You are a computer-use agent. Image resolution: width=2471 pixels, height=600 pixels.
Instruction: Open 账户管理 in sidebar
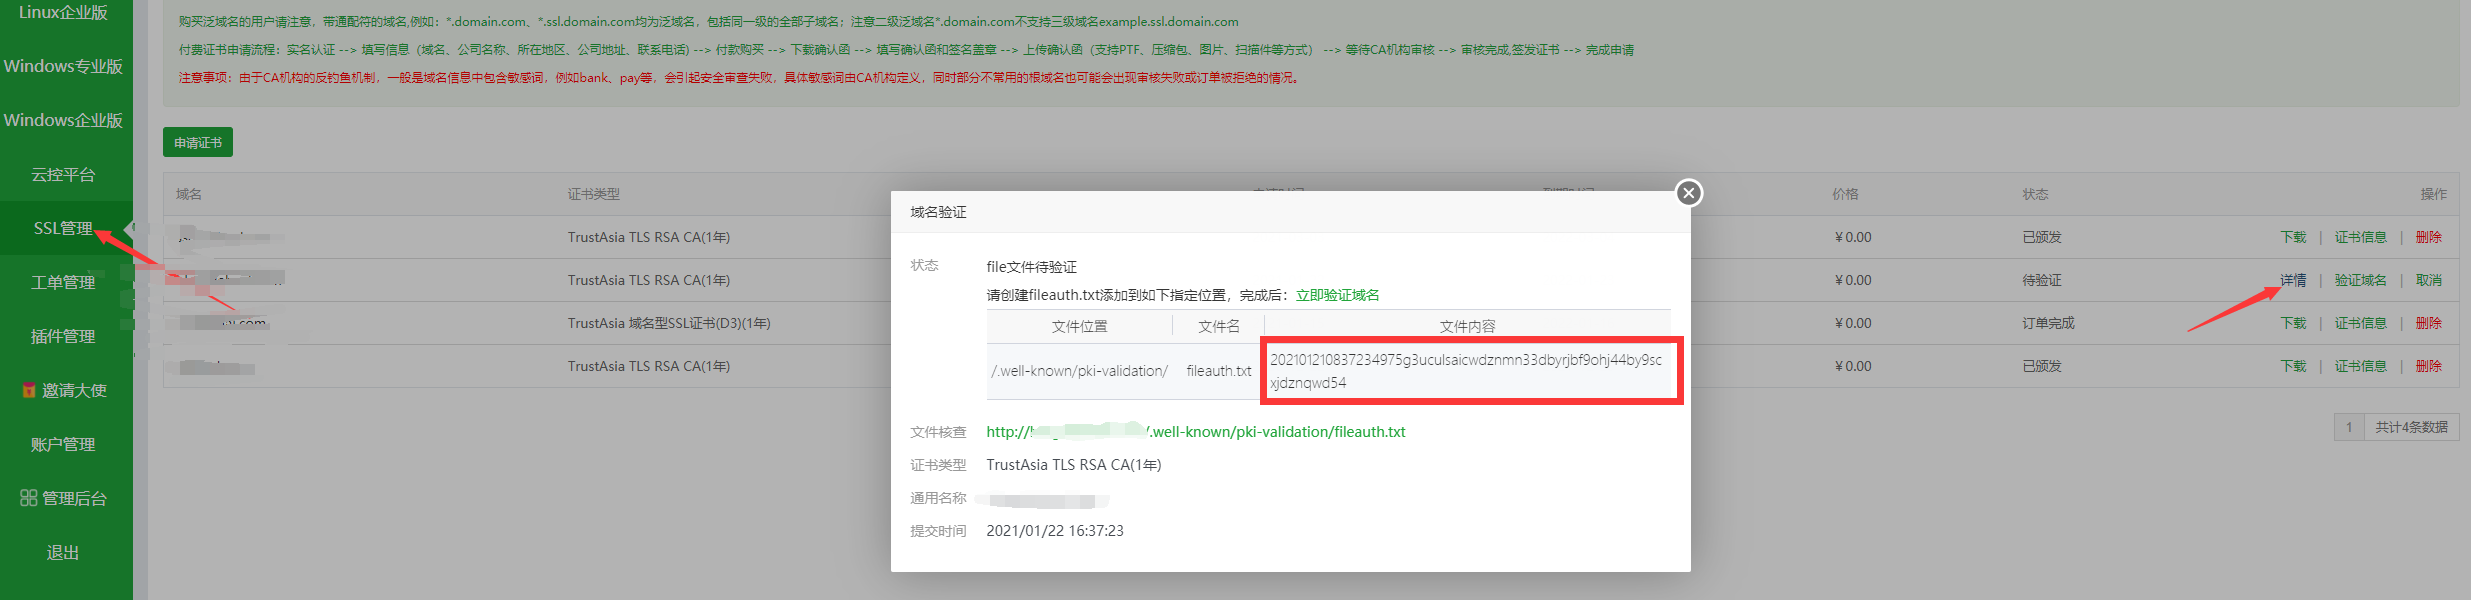click(x=63, y=444)
